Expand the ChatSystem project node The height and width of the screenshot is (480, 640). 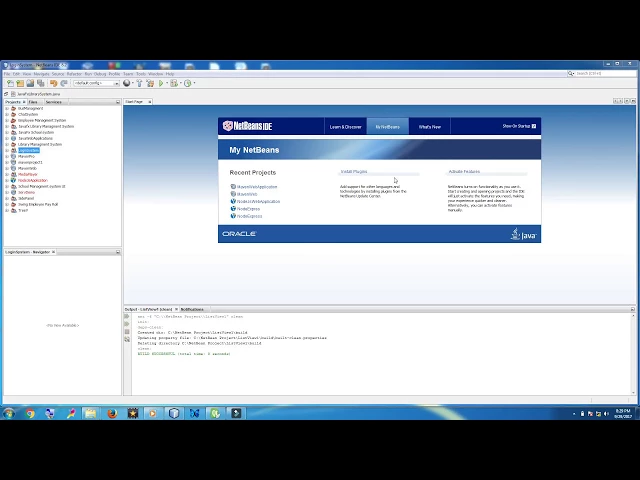click(7, 115)
